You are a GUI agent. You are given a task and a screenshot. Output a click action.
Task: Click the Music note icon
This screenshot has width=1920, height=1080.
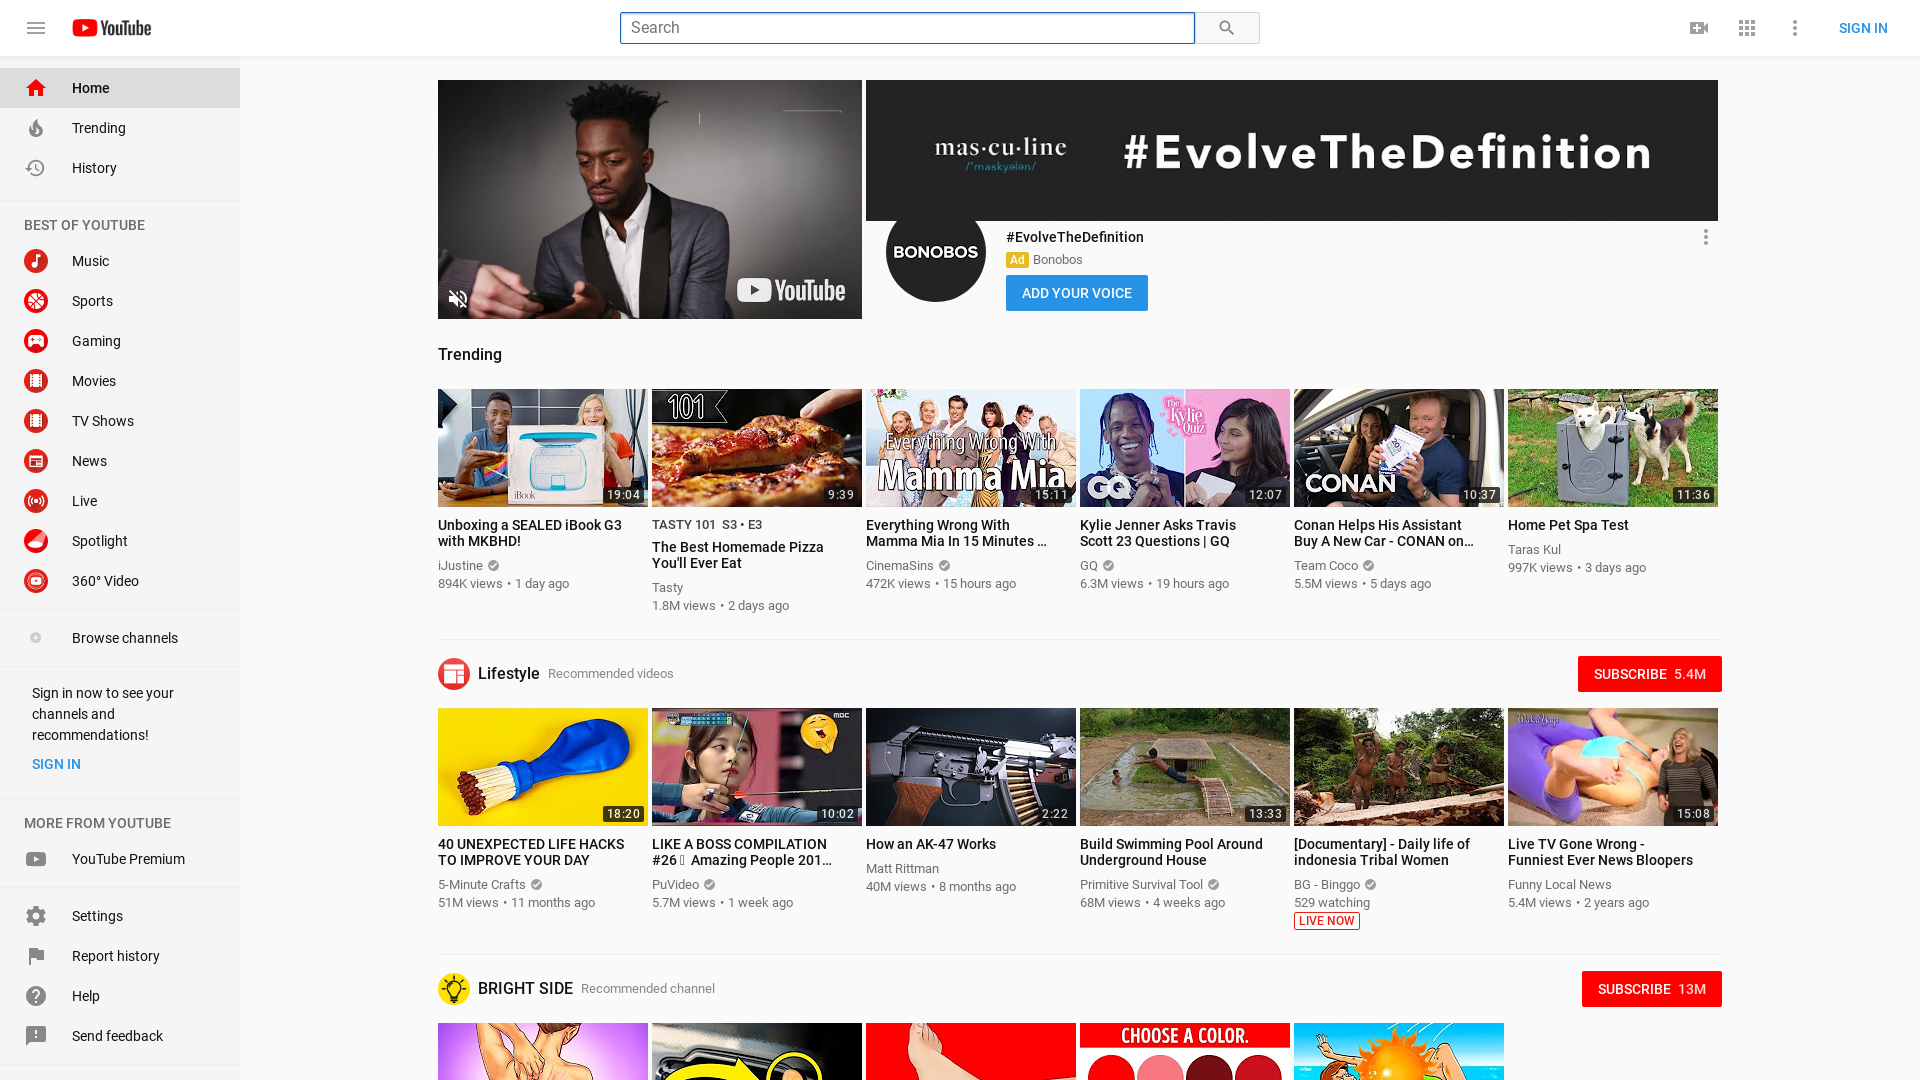[36, 261]
